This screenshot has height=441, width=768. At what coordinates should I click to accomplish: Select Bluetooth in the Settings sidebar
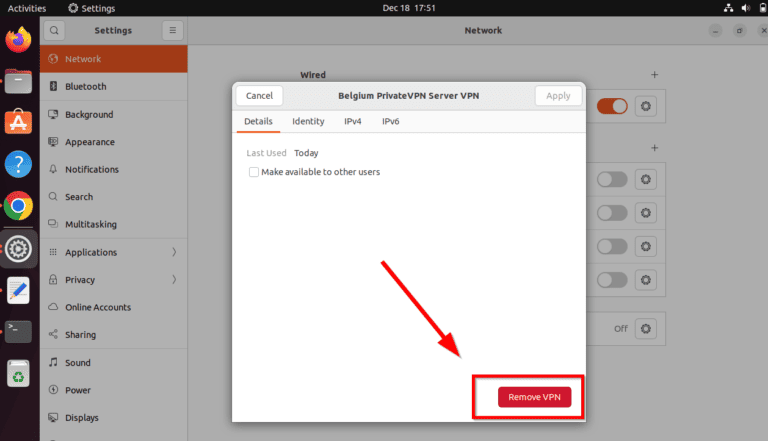(x=114, y=87)
